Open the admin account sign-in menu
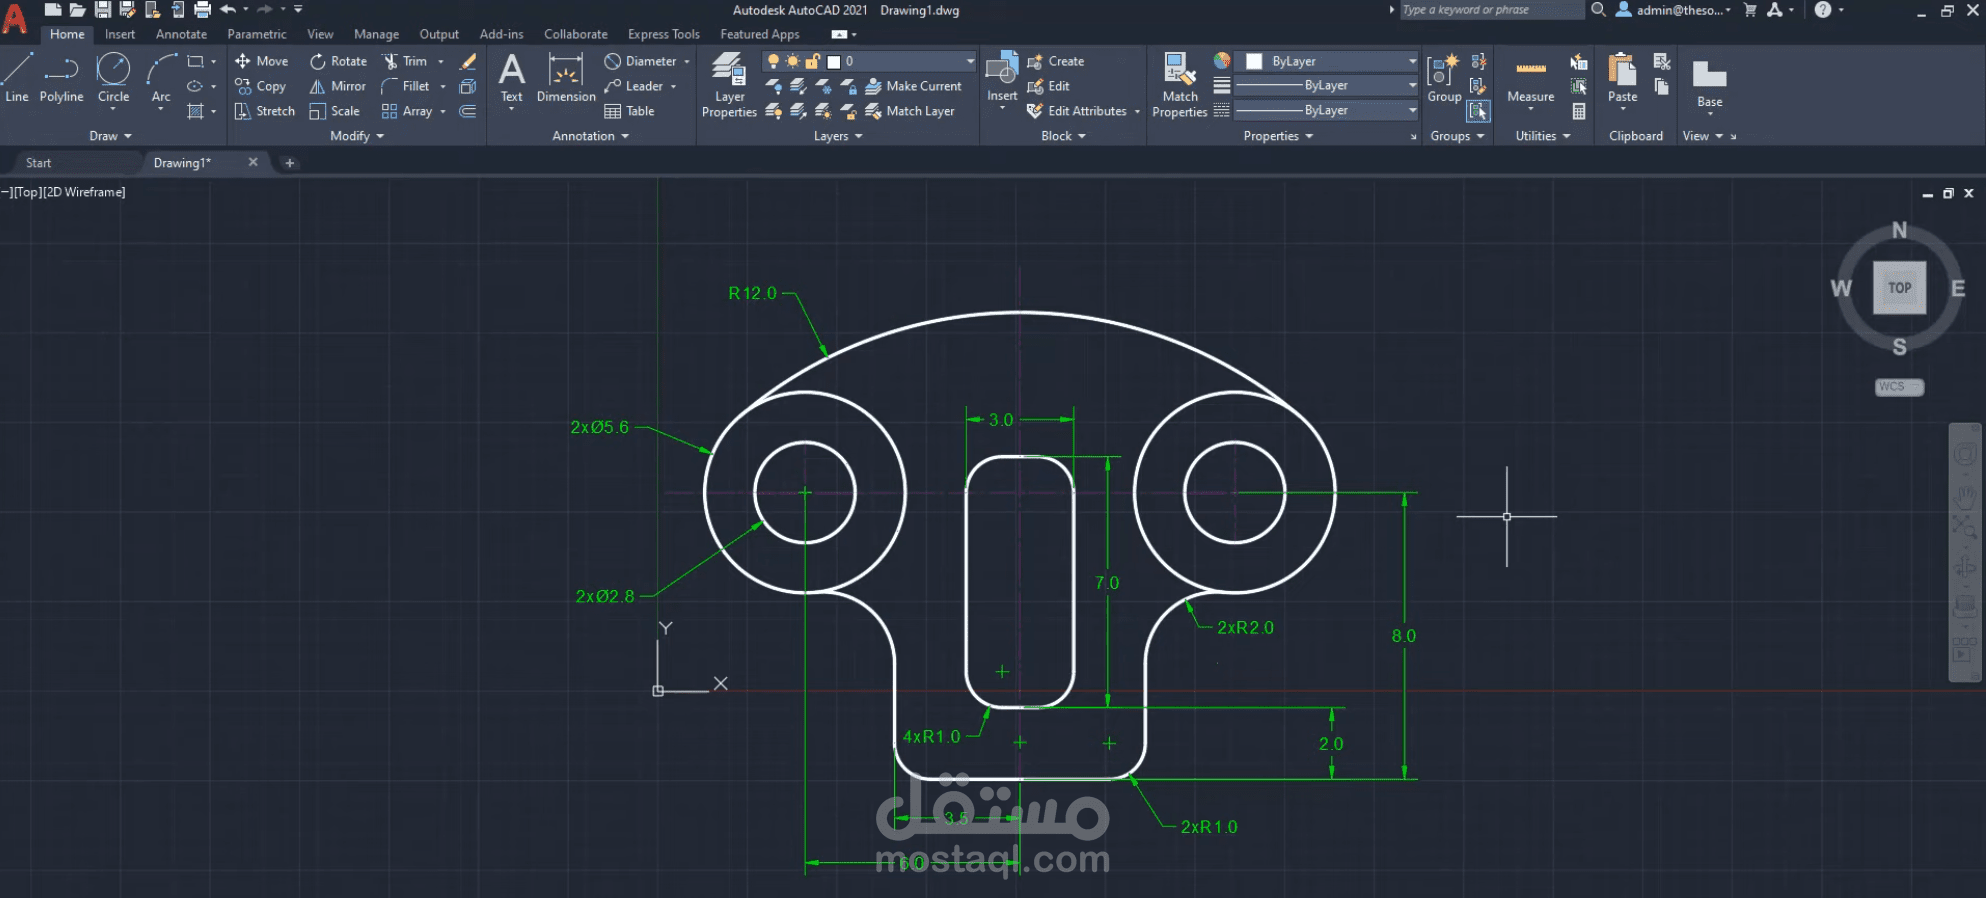Screen dimensions: 1986x898 [x=1674, y=10]
